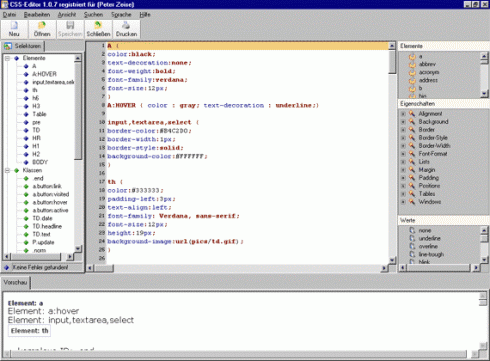Click the tag icon beside abbrev
490x361 pixels.
coord(412,64)
